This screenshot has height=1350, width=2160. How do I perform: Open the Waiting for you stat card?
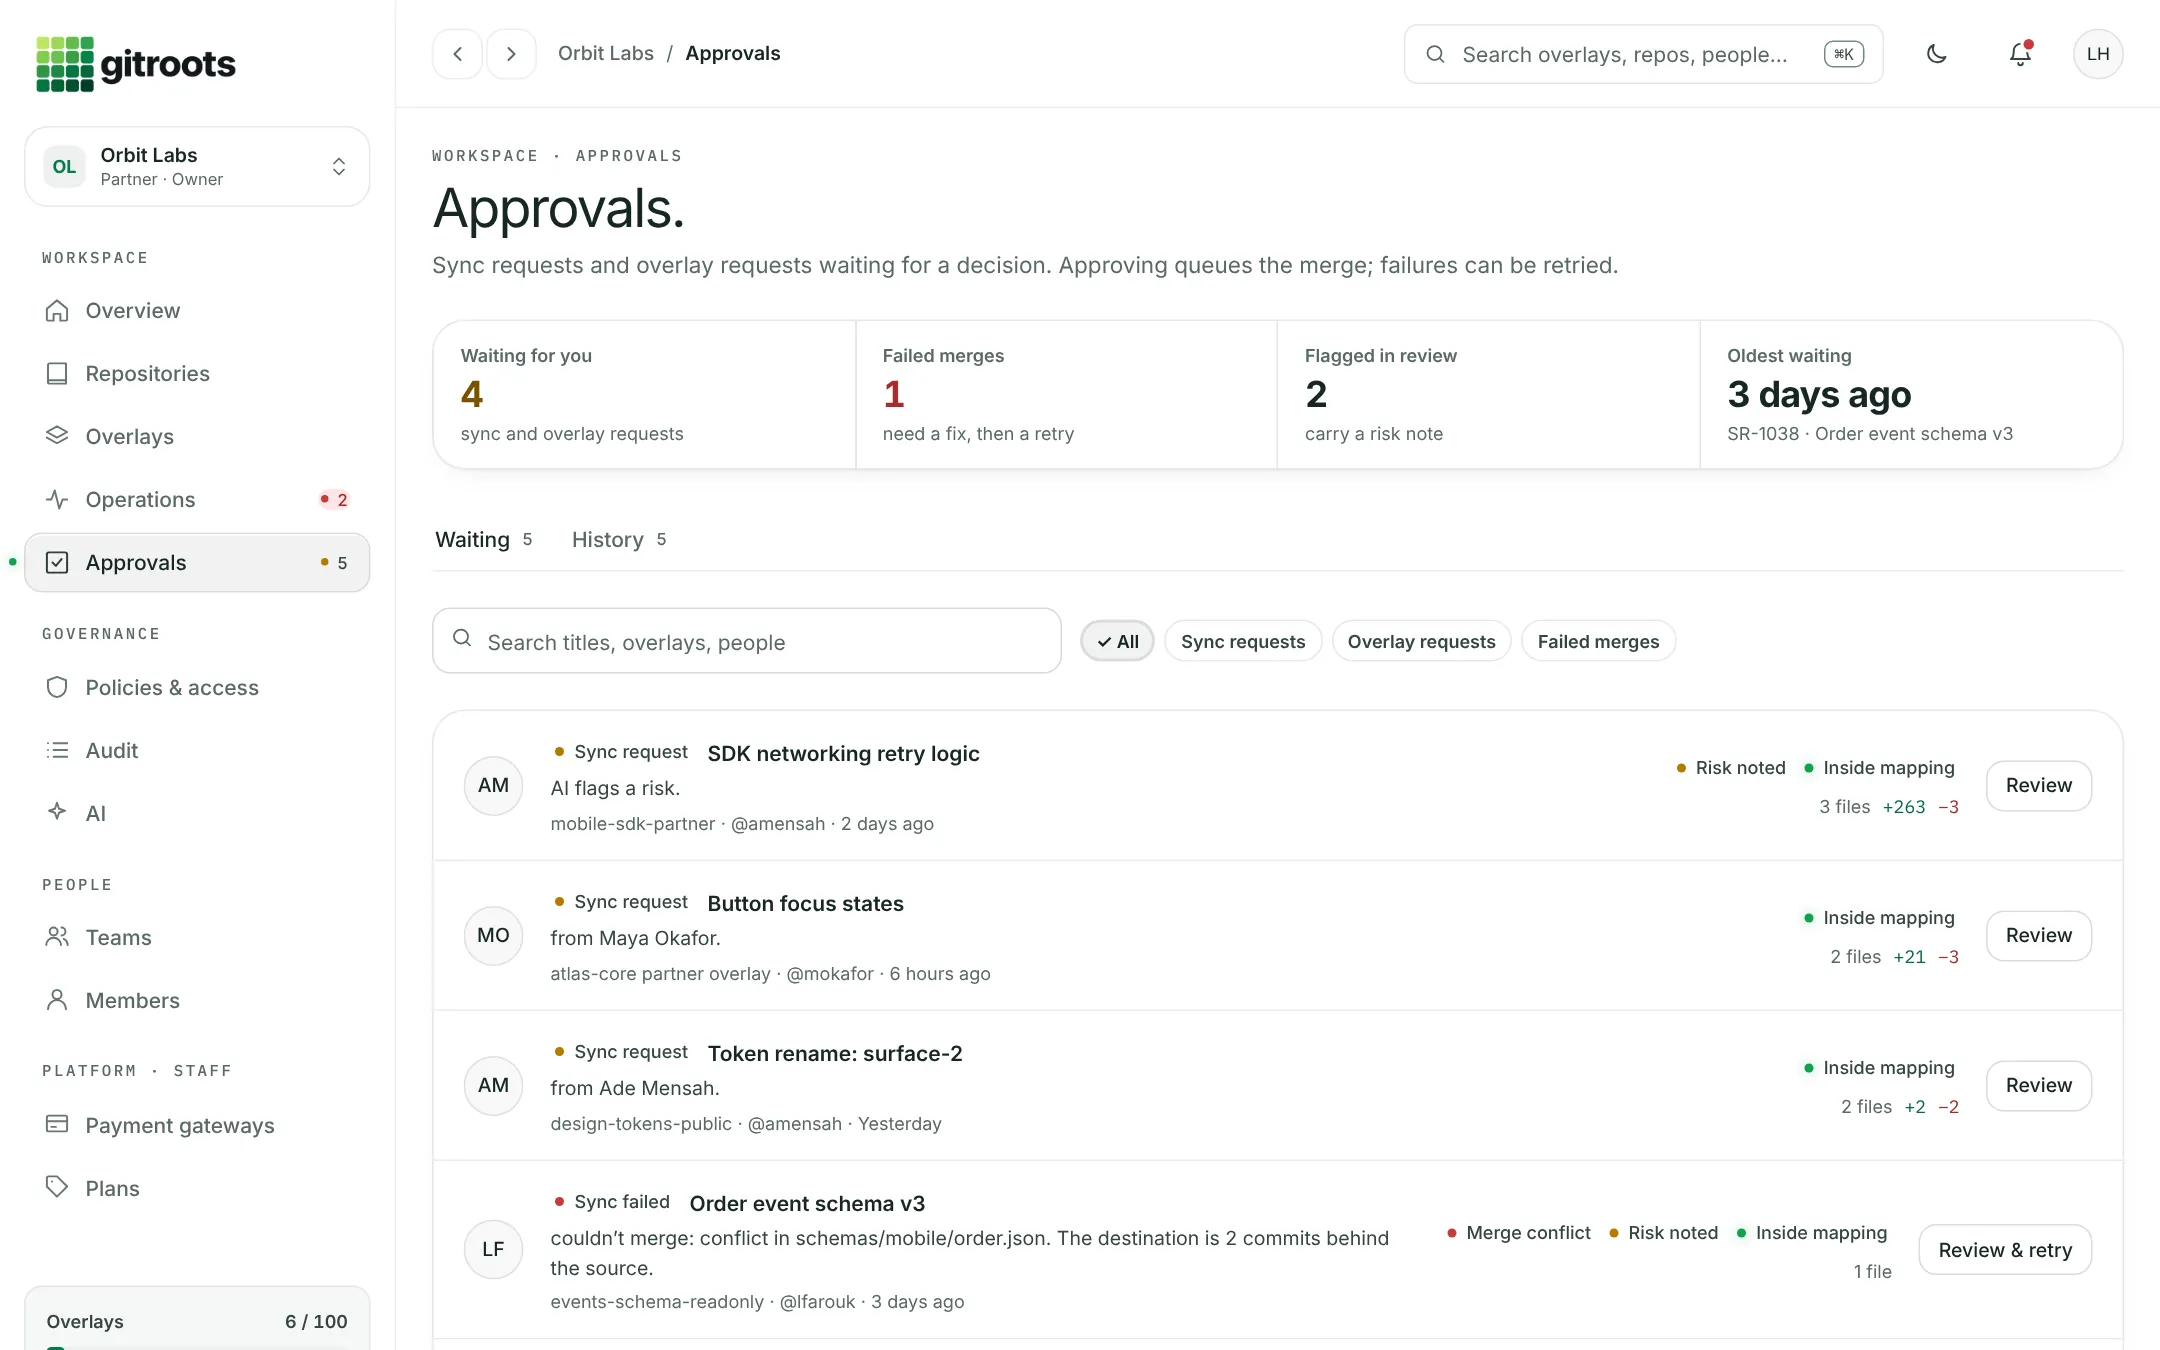tap(644, 395)
